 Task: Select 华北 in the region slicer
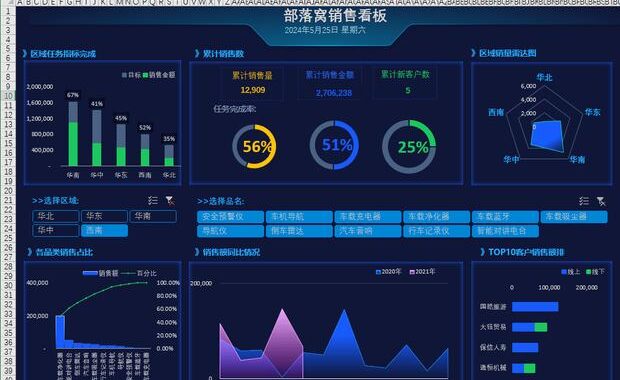pyautogui.click(x=56, y=216)
